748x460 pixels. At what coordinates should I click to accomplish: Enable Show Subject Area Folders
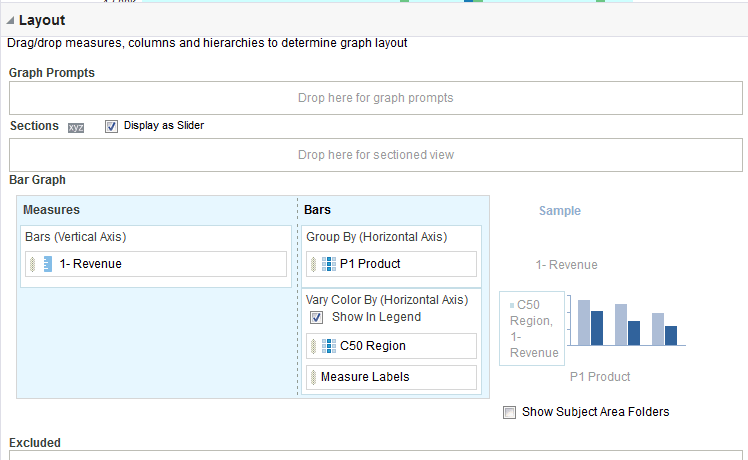point(510,412)
